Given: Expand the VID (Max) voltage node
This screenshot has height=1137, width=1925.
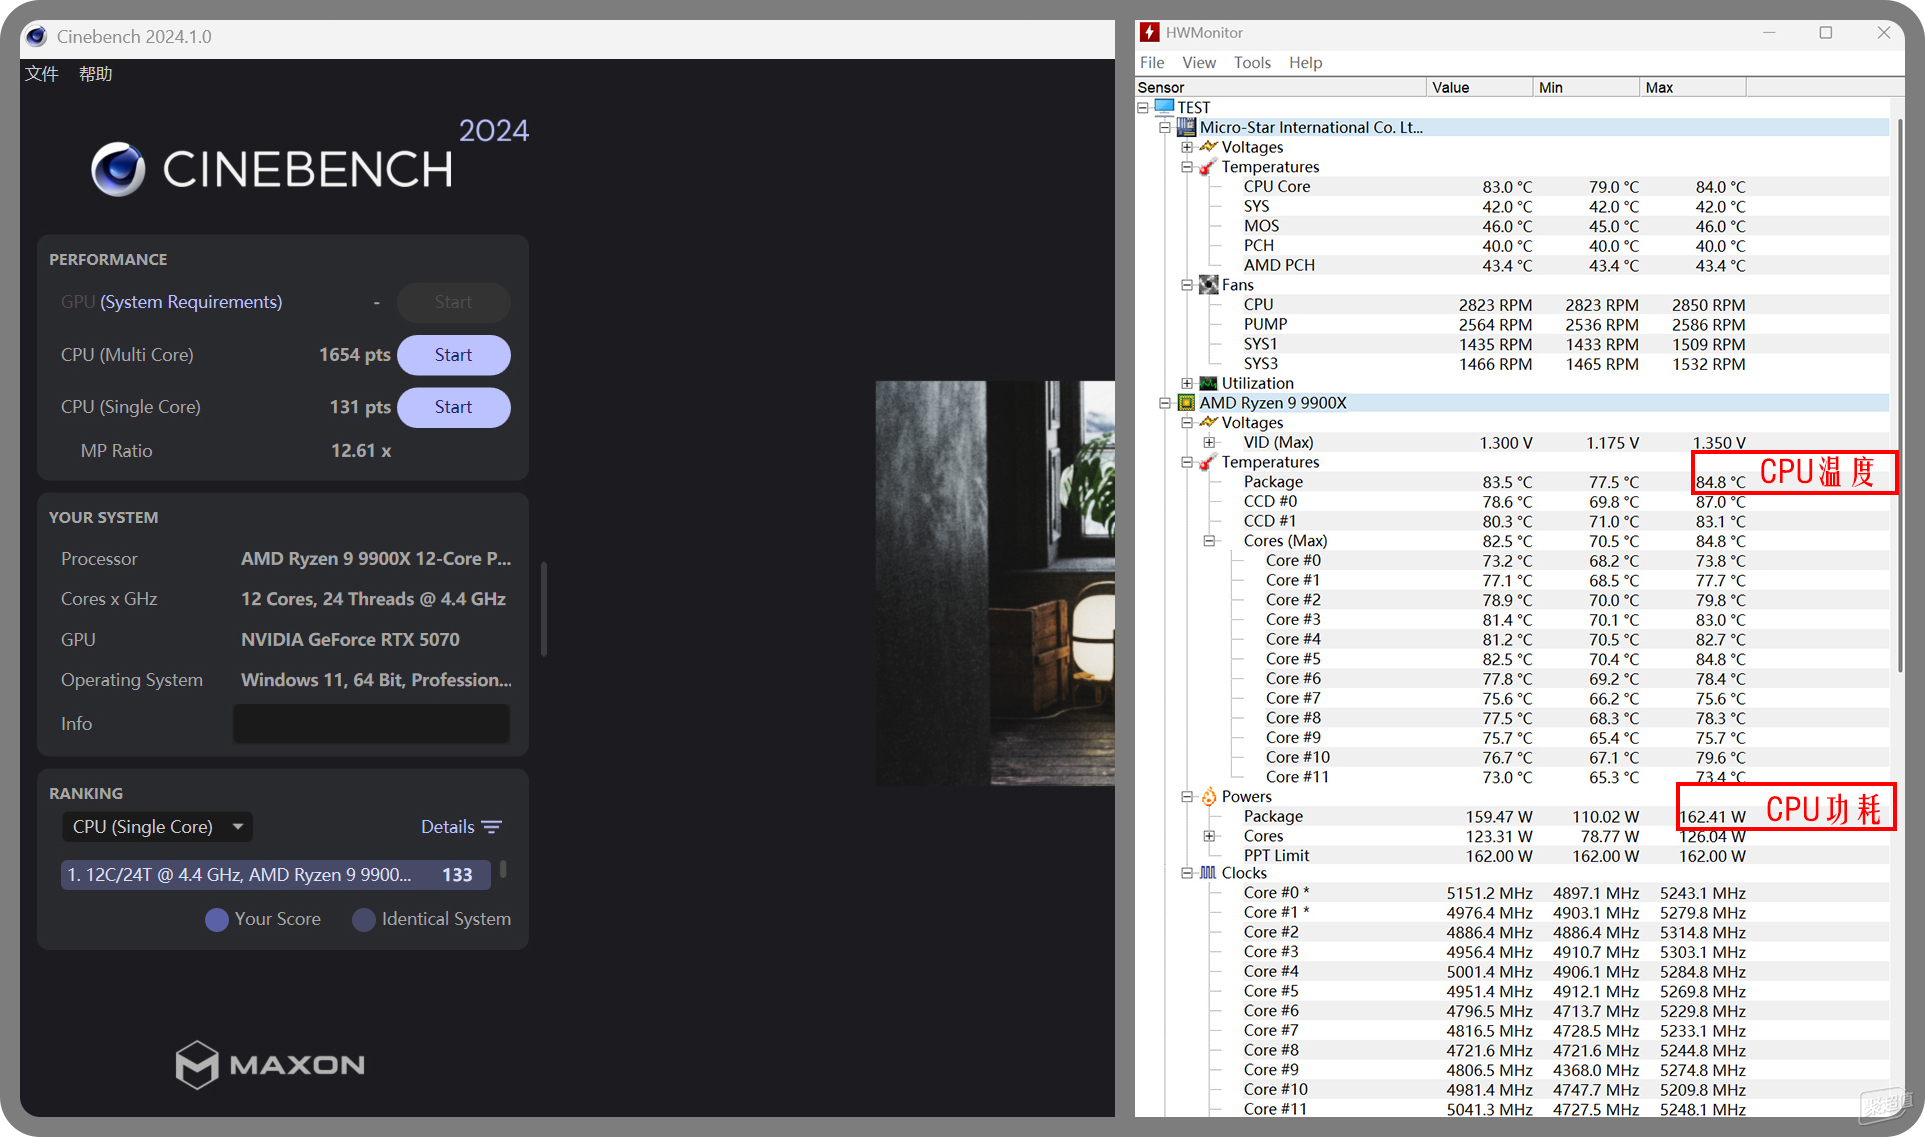Looking at the screenshot, I should (1209, 442).
